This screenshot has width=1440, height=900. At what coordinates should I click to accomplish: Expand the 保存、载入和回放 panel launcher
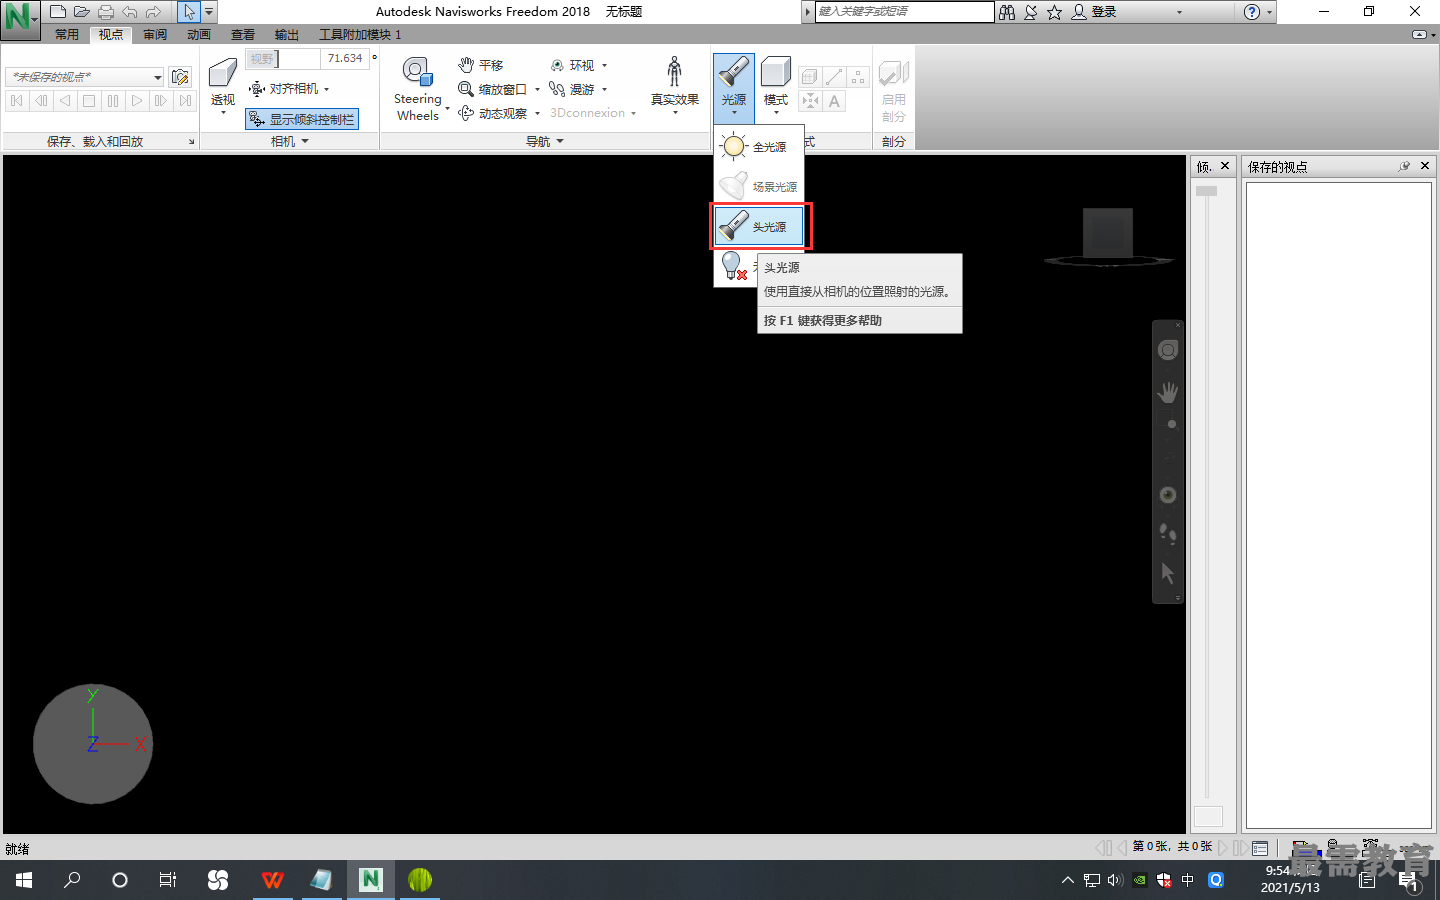click(x=192, y=142)
